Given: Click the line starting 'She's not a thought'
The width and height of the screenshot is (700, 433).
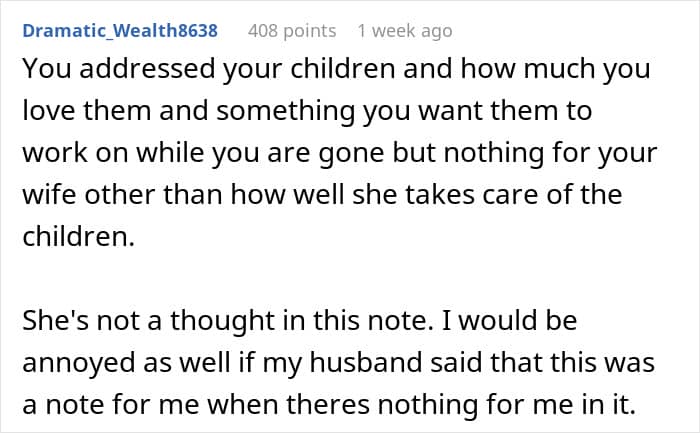Looking at the screenshot, I should point(303,322).
